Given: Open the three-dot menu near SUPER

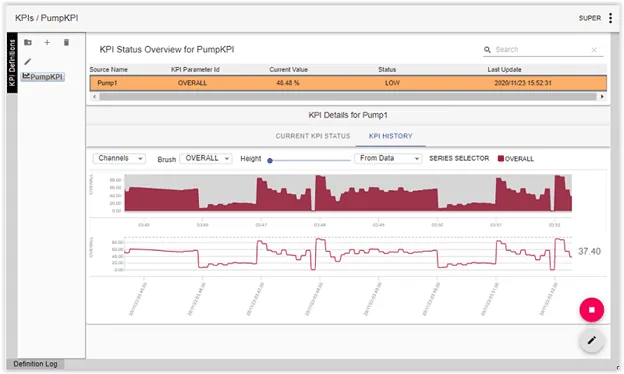Looking at the screenshot, I should [x=610, y=18].
